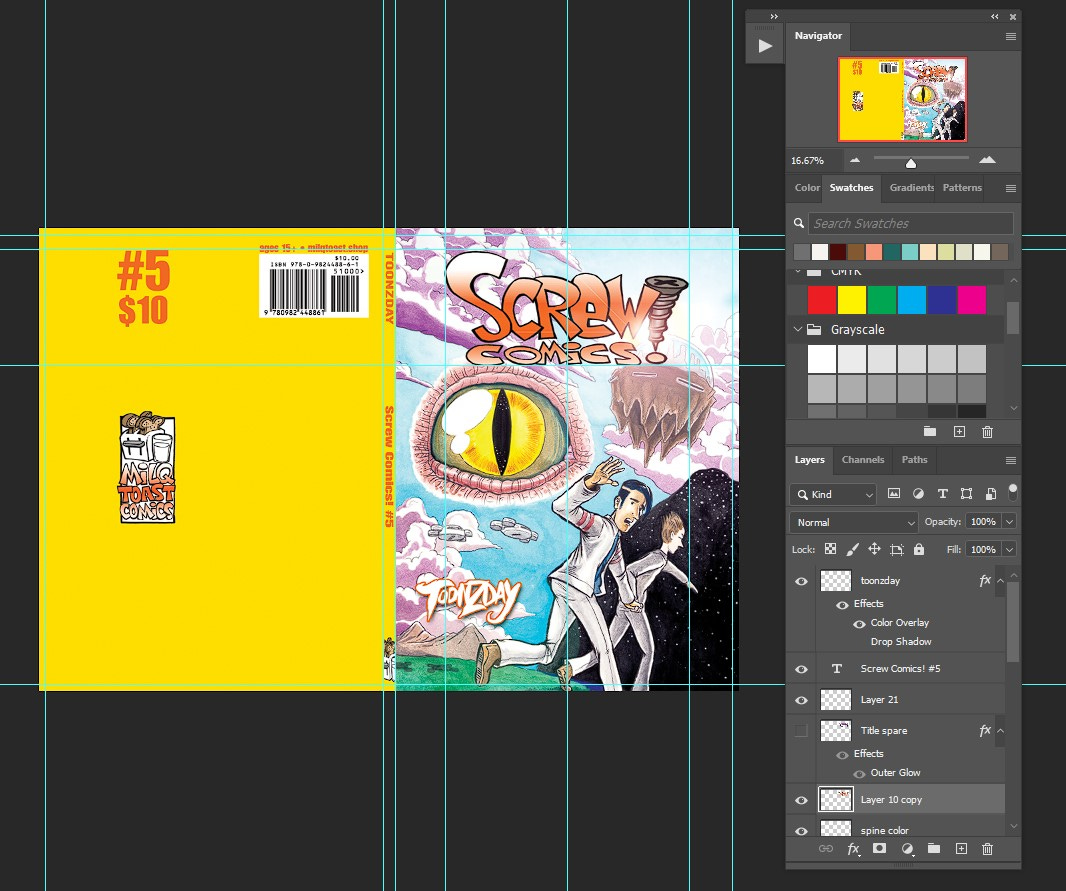Screen dimensions: 1066x891
Task: Click the Navigator document thumbnail
Action: pos(902,99)
